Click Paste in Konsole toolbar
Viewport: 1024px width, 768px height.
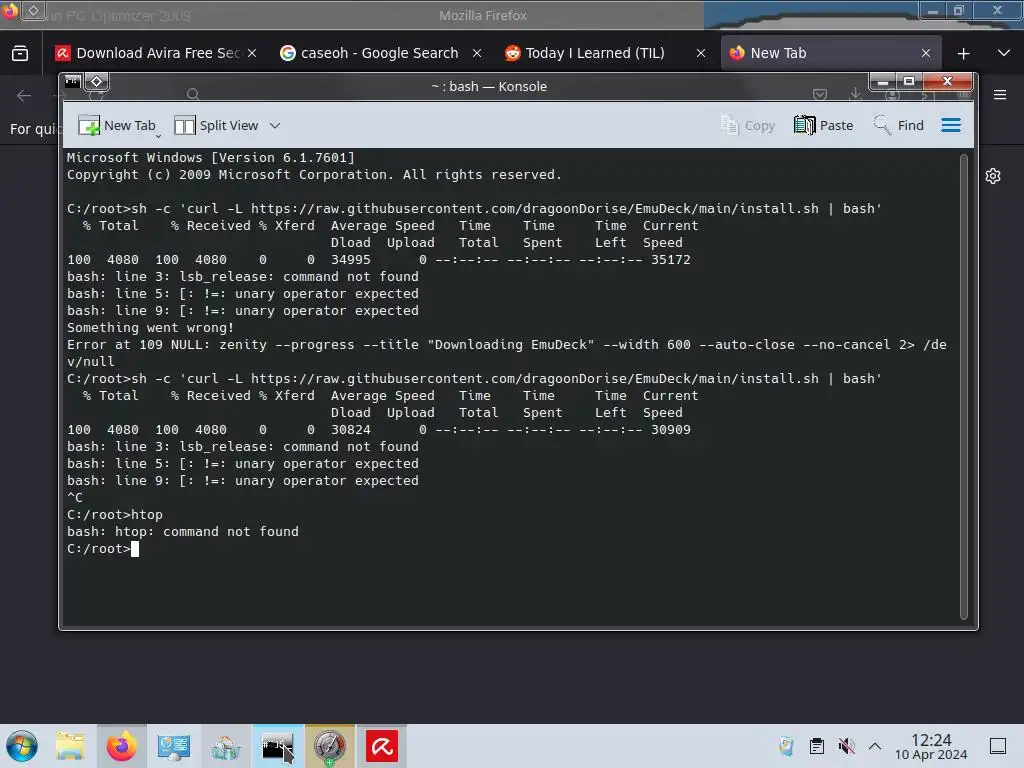pyautogui.click(x=824, y=125)
